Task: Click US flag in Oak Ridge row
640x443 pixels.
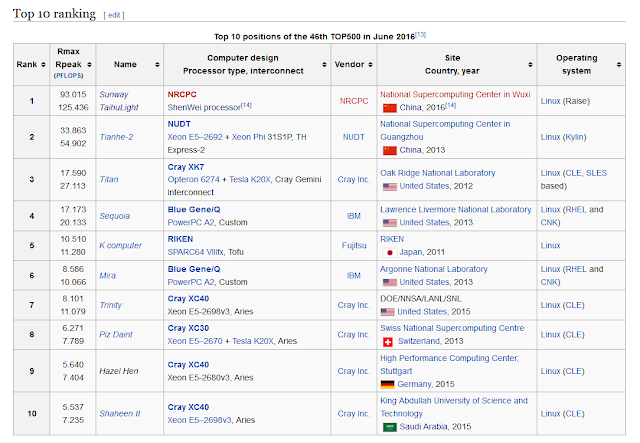Action: [x=390, y=187]
